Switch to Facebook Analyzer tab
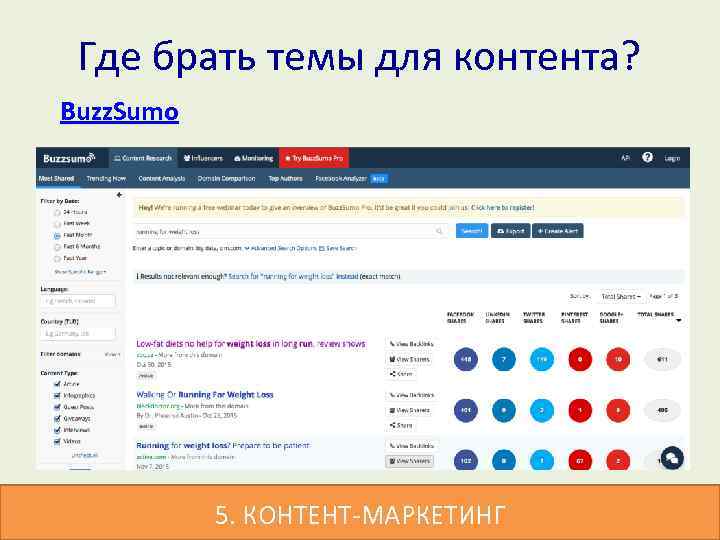 (x=341, y=178)
